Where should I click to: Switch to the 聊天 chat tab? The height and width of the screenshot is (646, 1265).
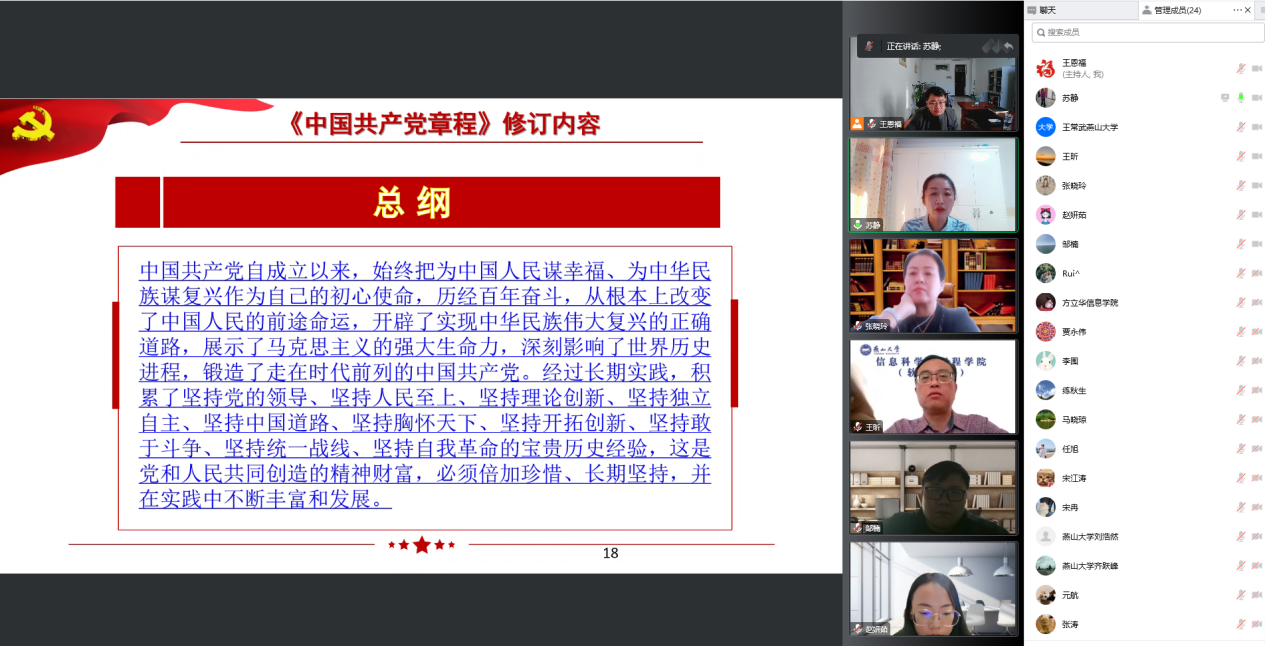pyautogui.click(x=1047, y=10)
